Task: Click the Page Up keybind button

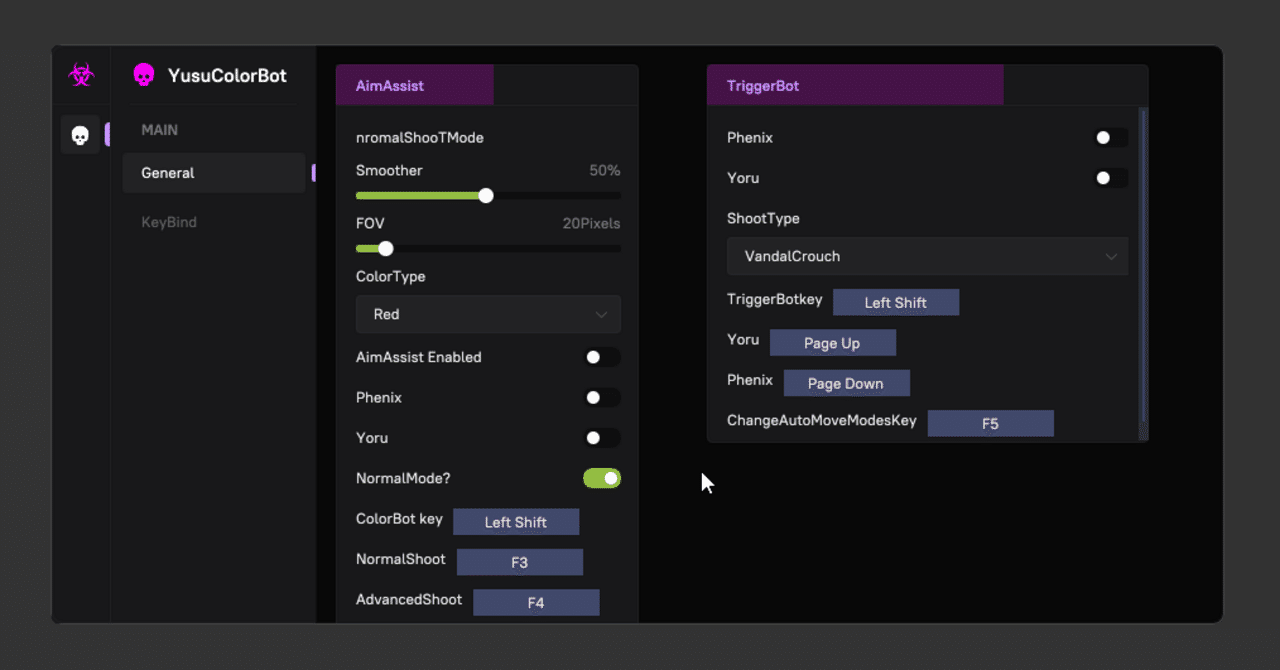Action: pos(832,343)
